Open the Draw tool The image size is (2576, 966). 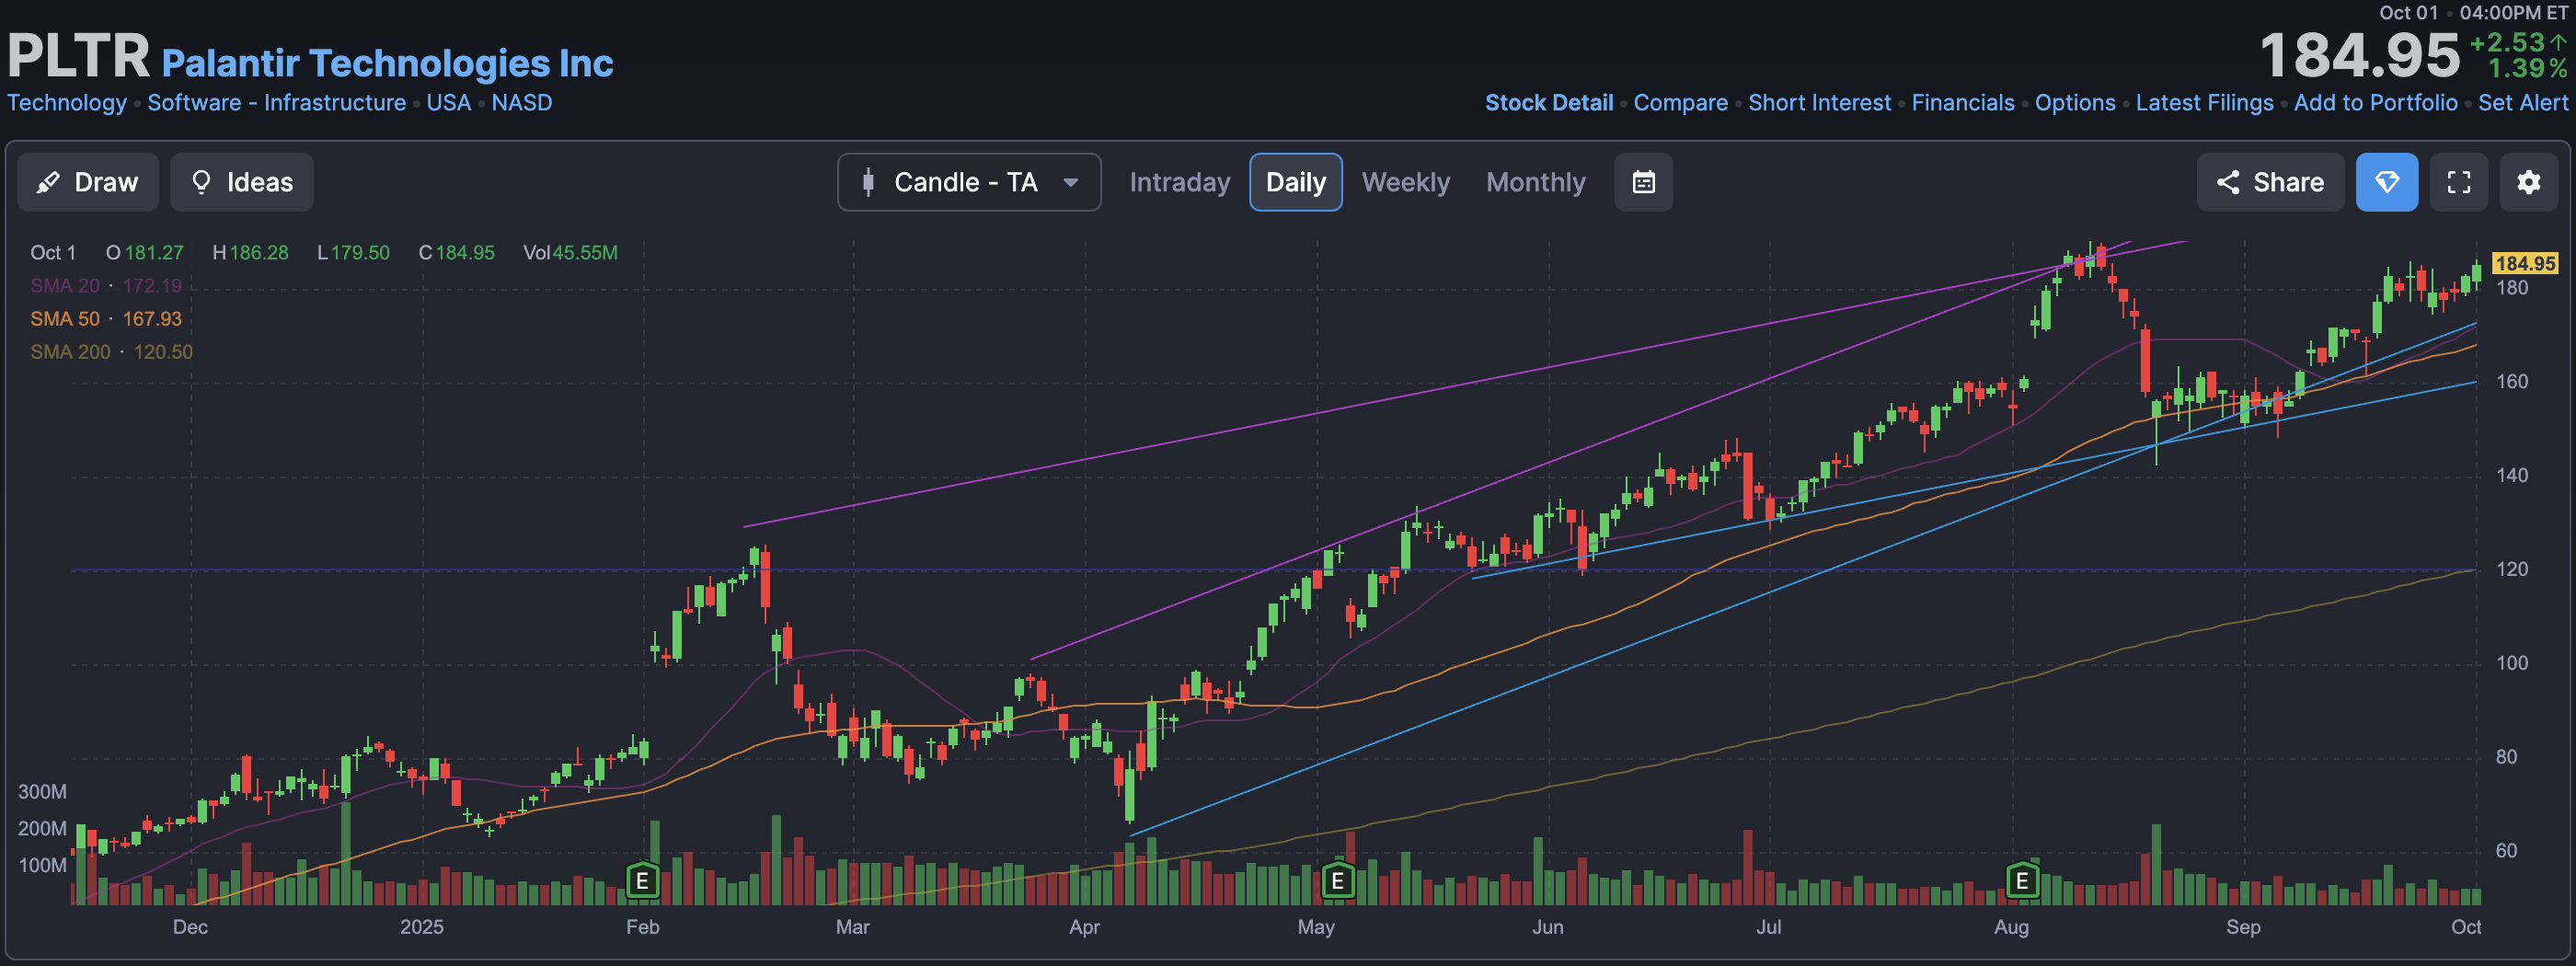coord(88,182)
